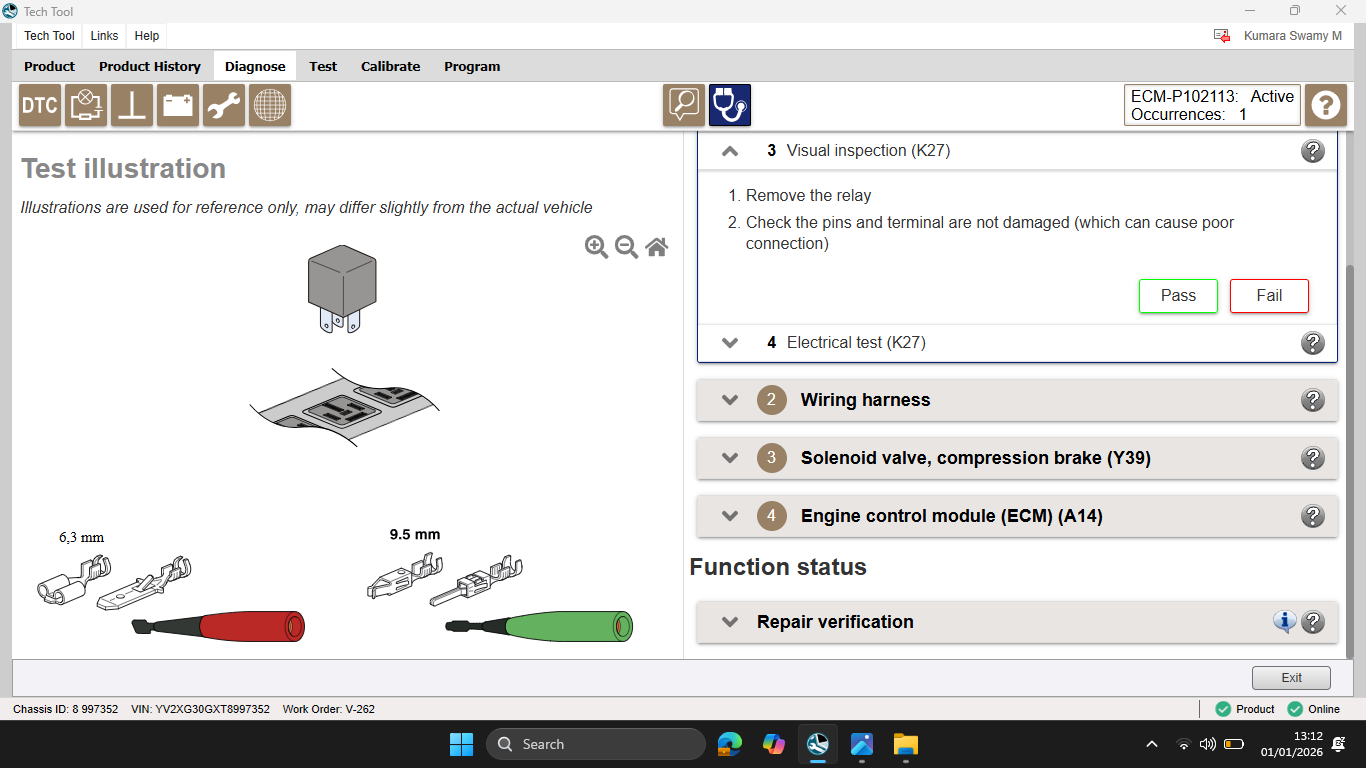
Task: Open help for Repair verification
Action: coord(1313,622)
